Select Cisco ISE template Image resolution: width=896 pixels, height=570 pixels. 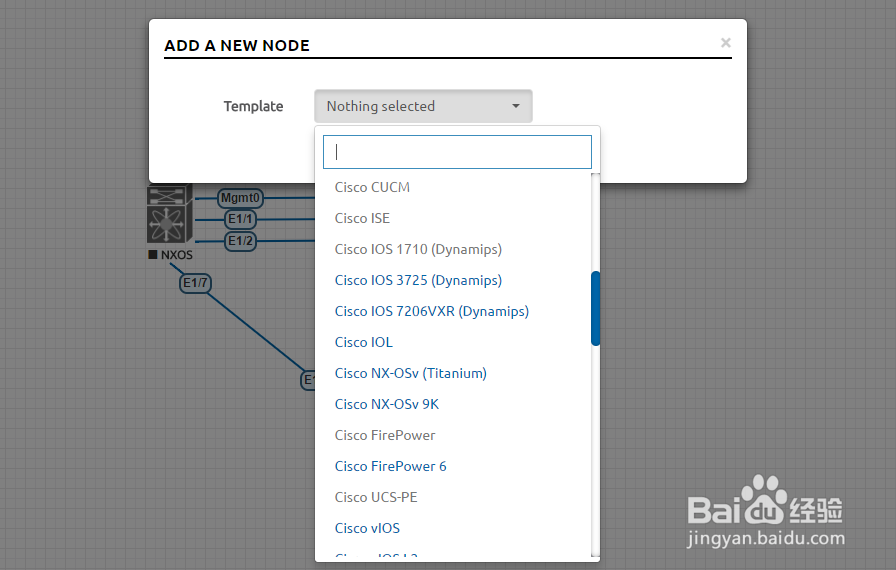[362, 218]
